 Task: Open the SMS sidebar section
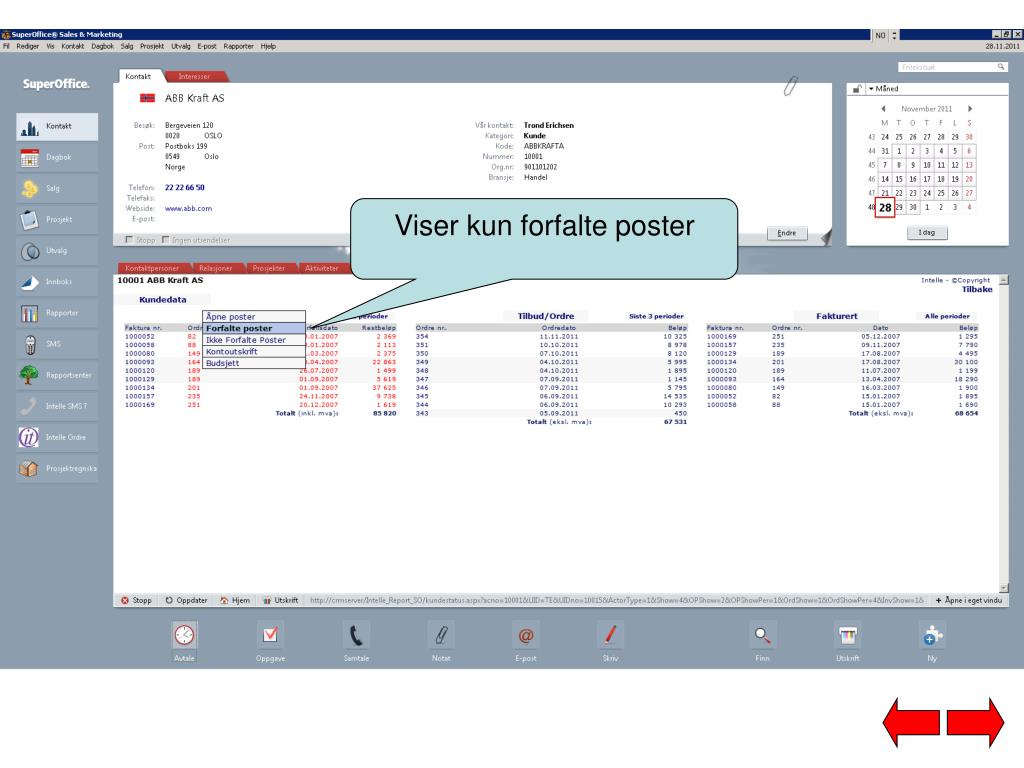(x=57, y=344)
